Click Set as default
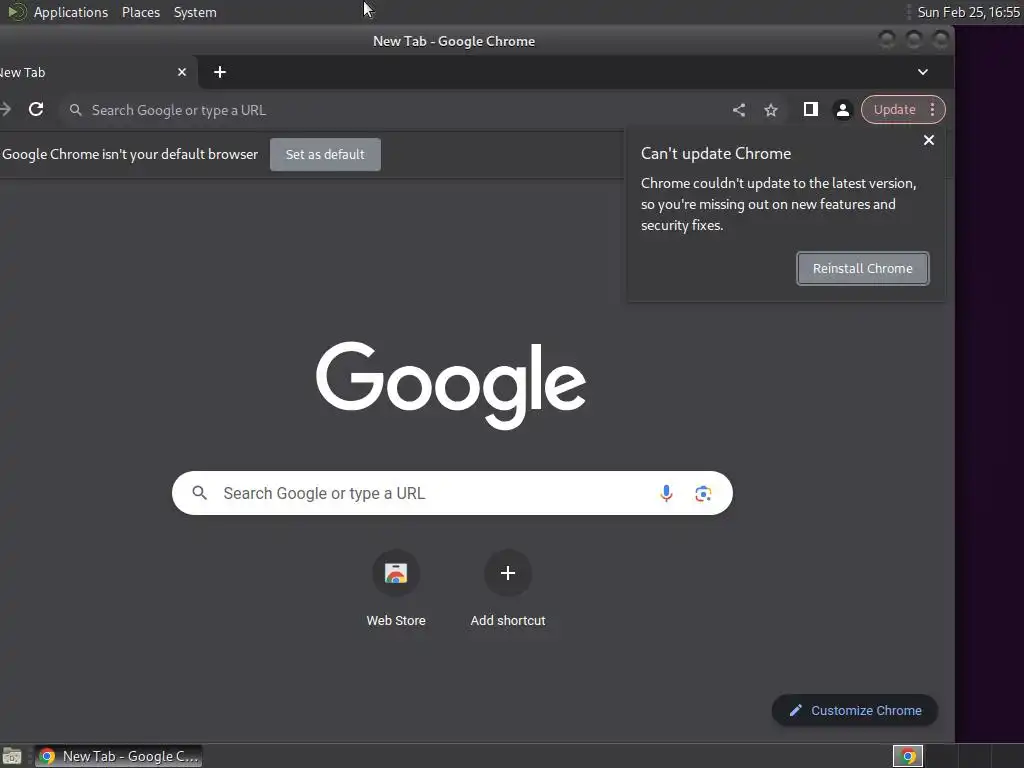The image size is (1024, 768). coord(325,154)
